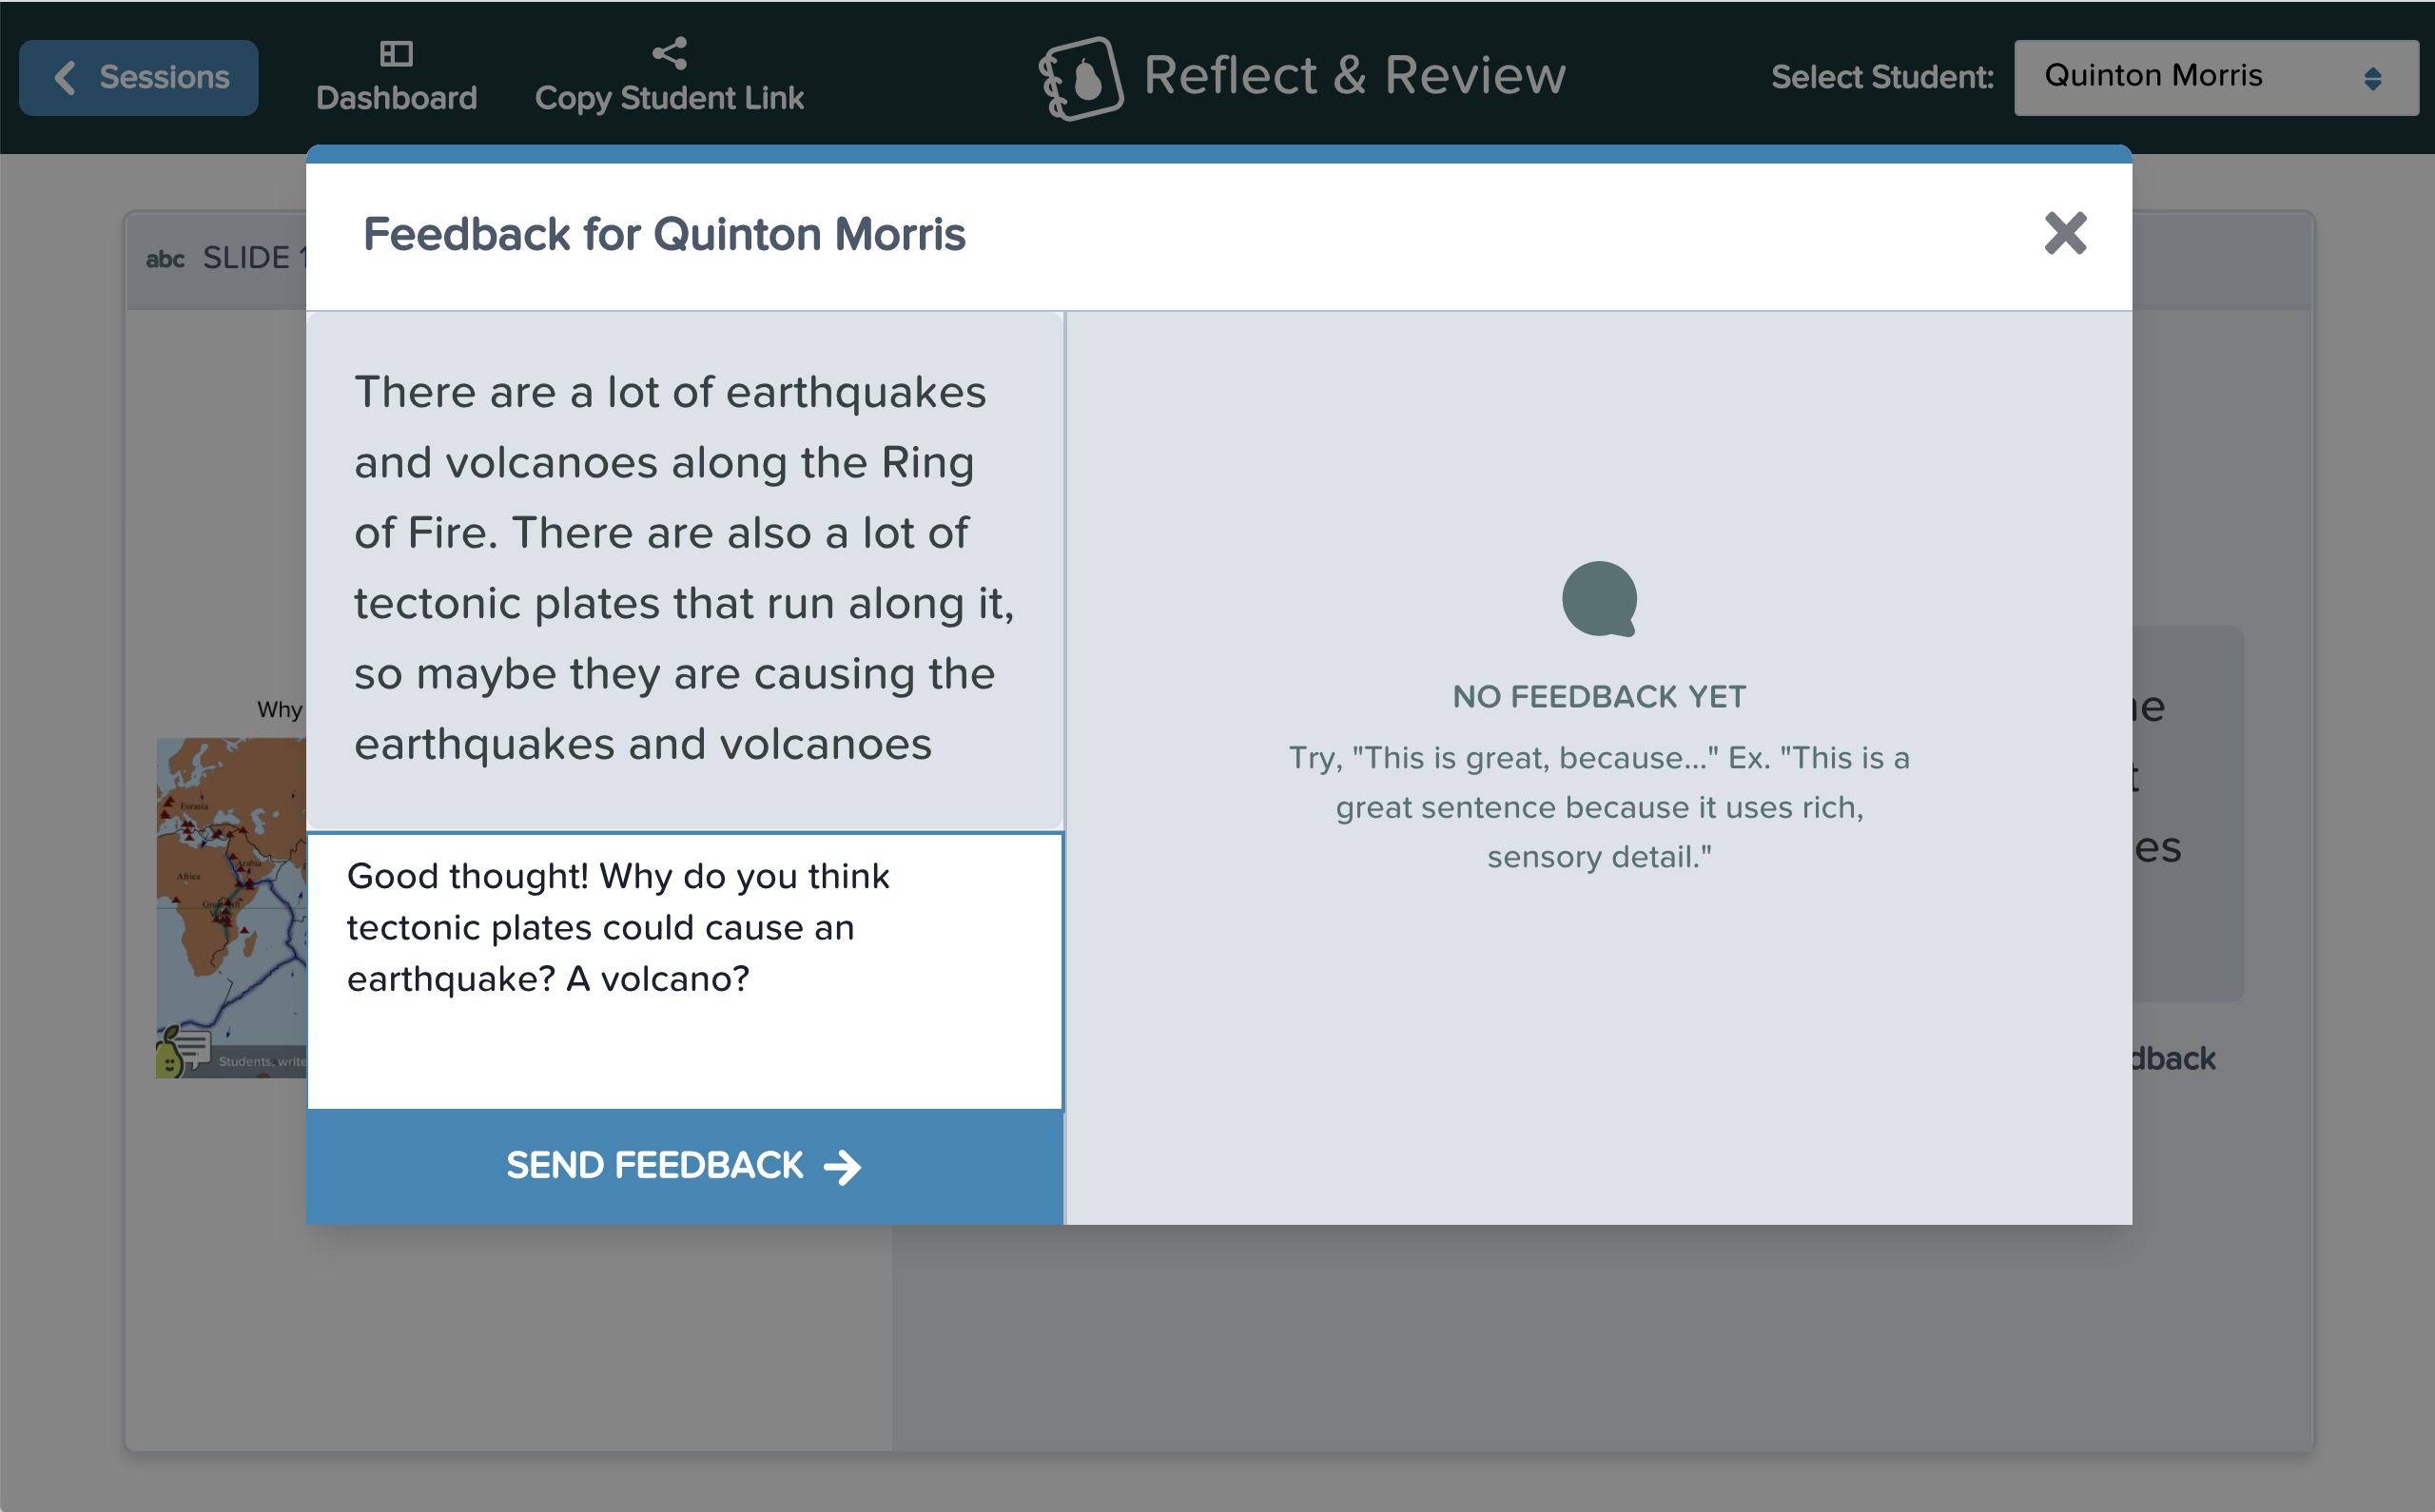Open the Dashboard view

click(397, 75)
